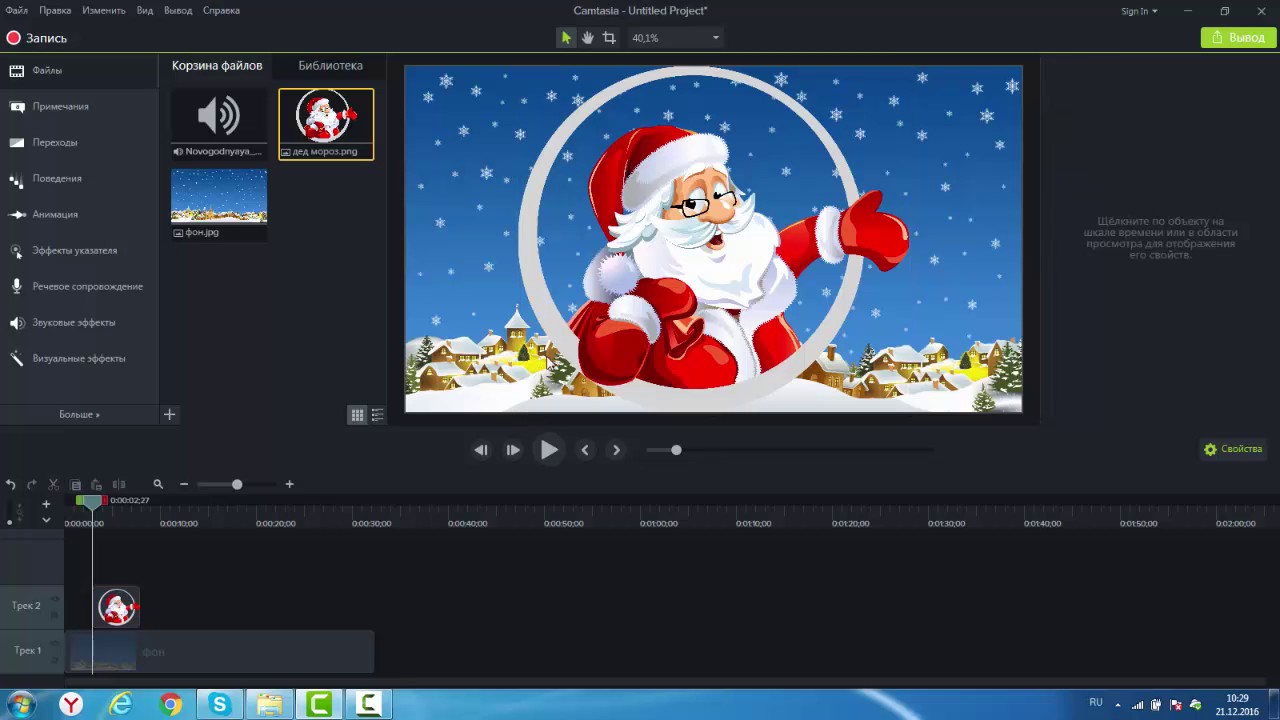Open the Справка menu
Image resolution: width=1280 pixels, height=720 pixels.
pyautogui.click(x=221, y=10)
